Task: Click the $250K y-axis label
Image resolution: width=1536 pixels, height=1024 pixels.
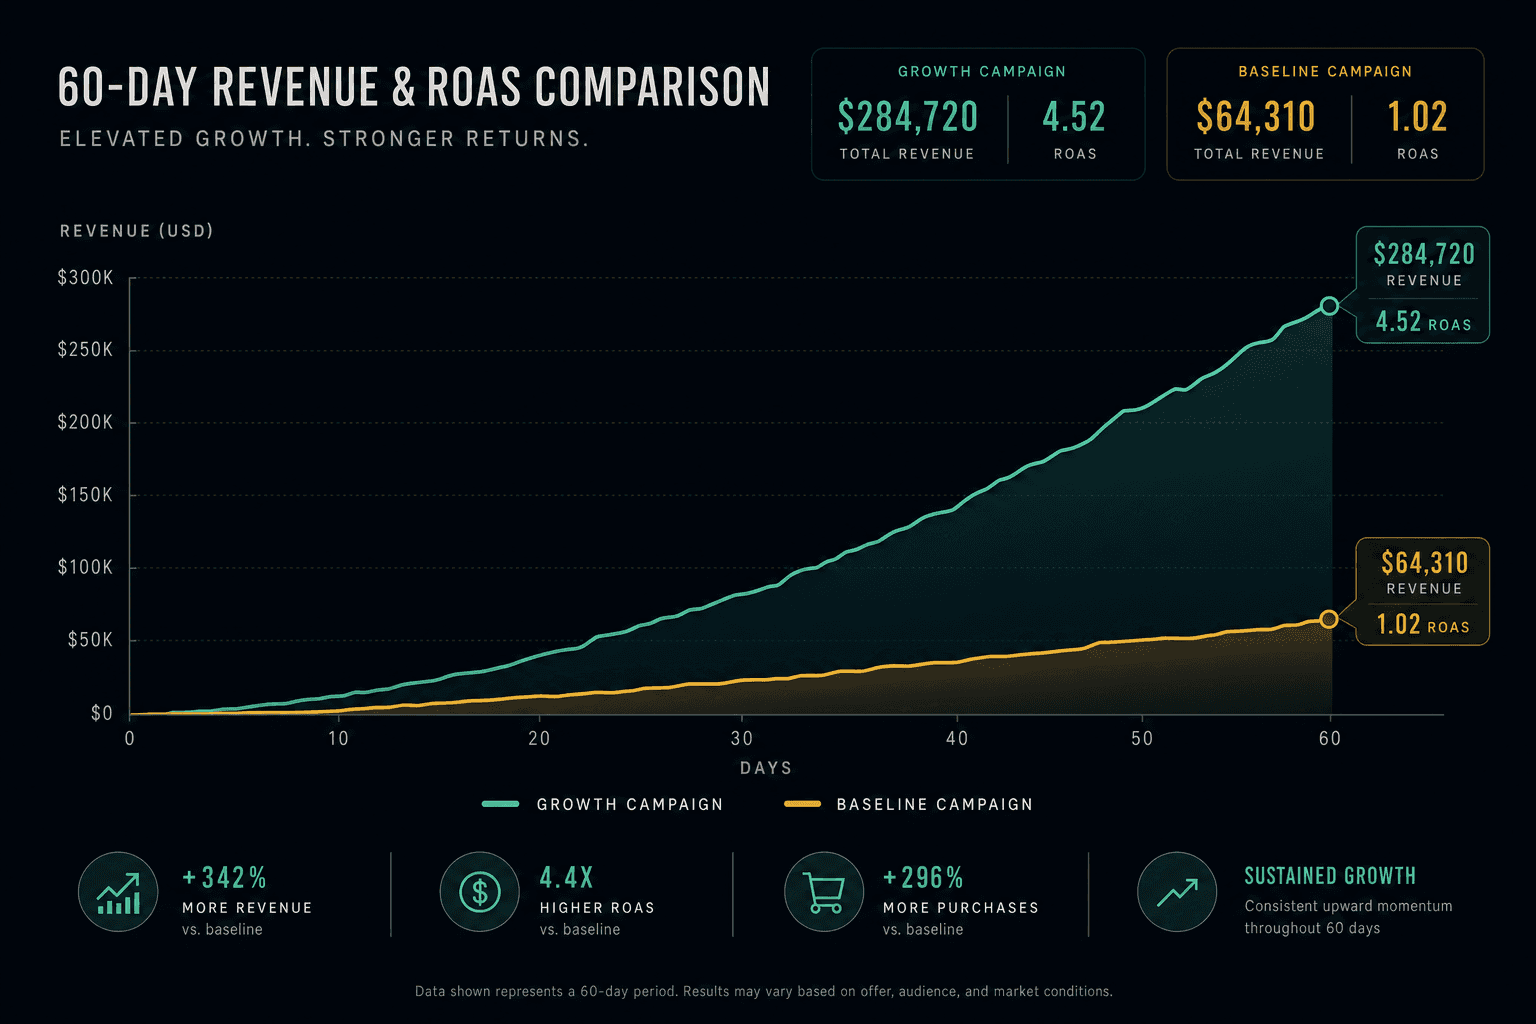Action: click(85, 350)
